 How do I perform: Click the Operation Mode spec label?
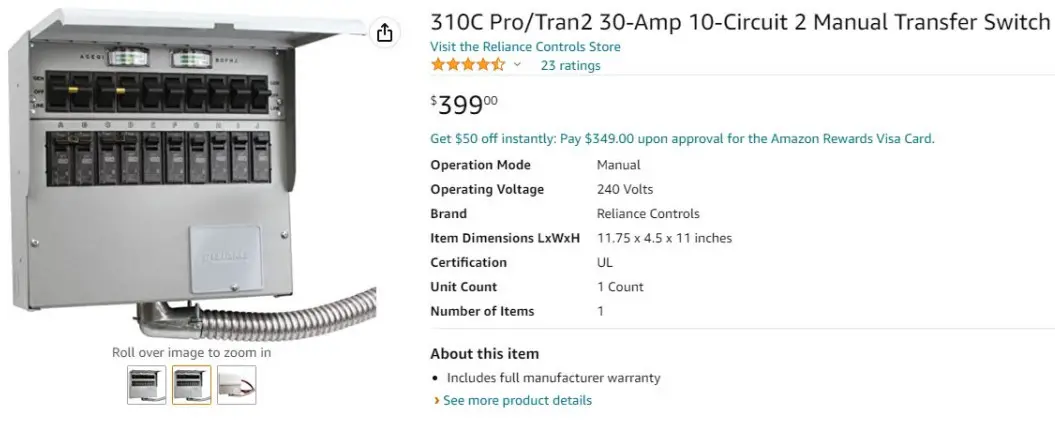(x=480, y=165)
